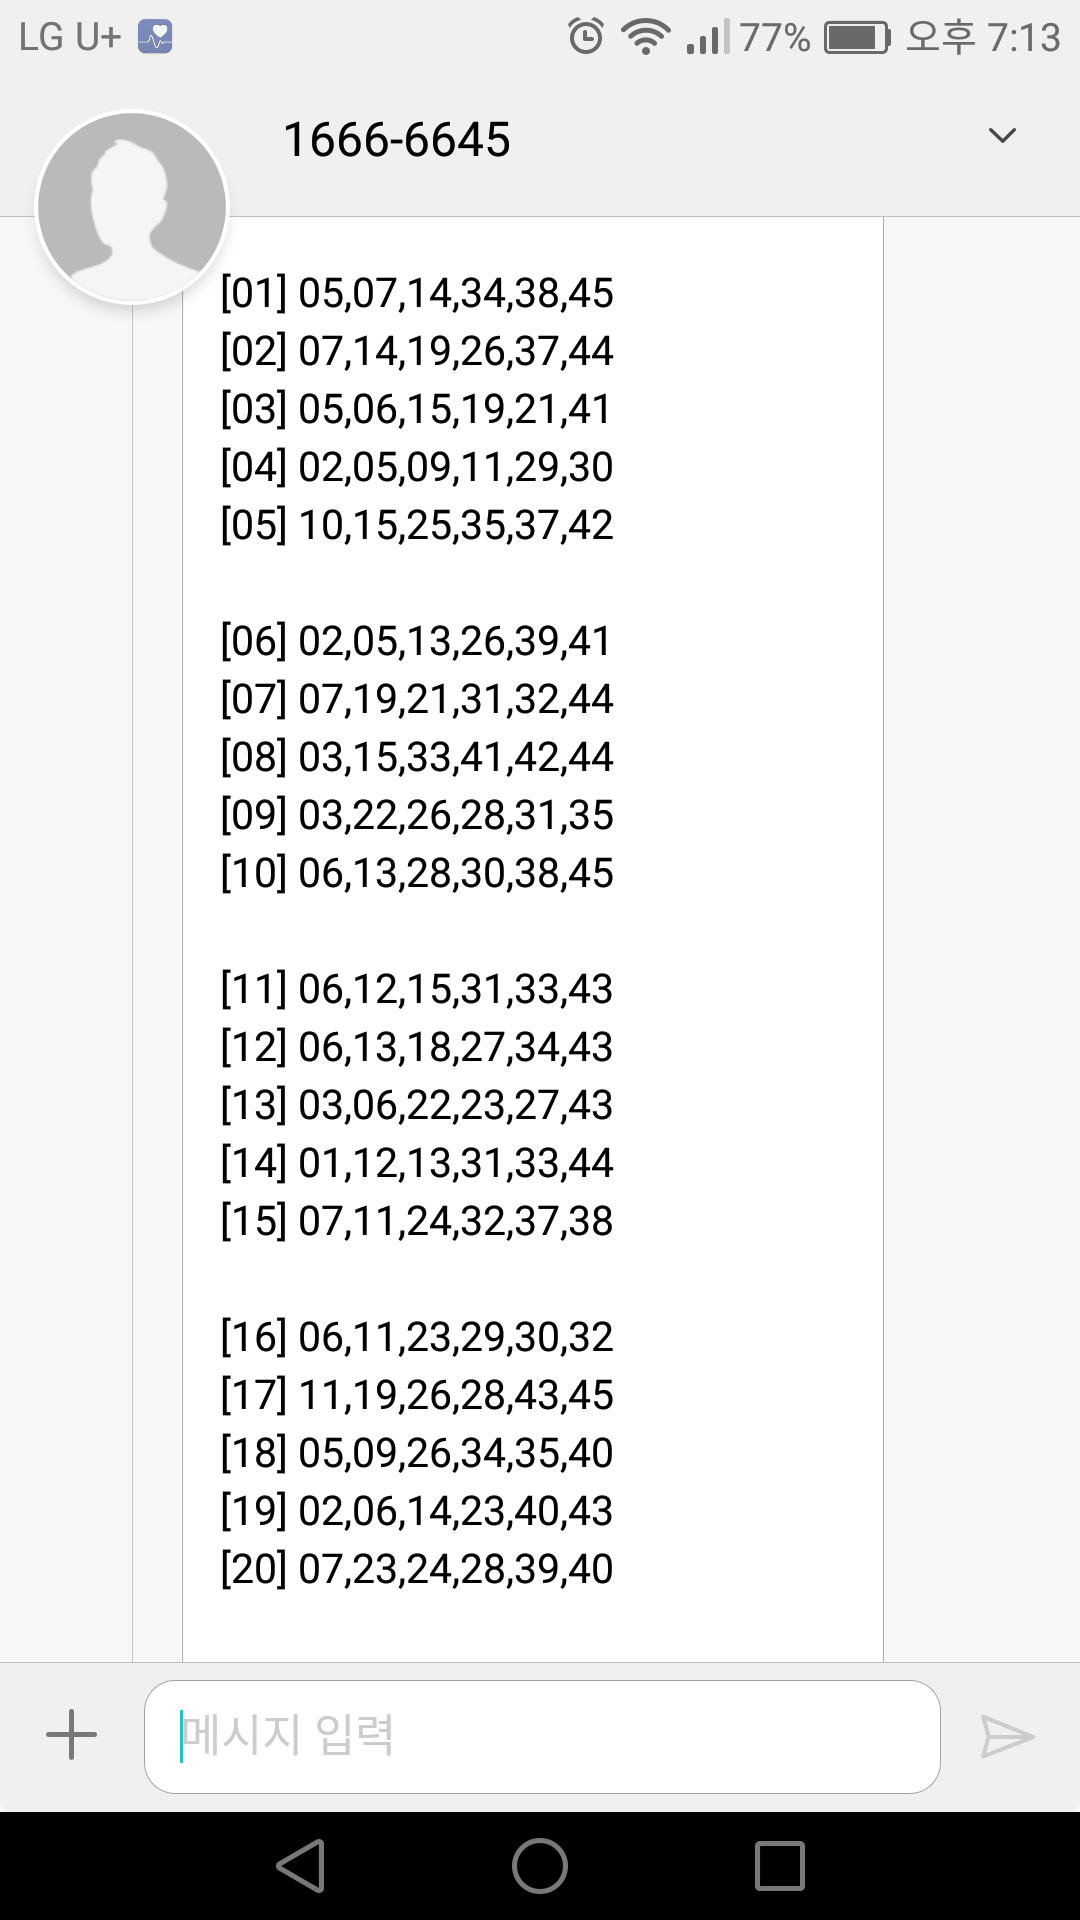Tap the send message arrow icon
Screen dimensions: 1080x1920
click(x=1006, y=1736)
